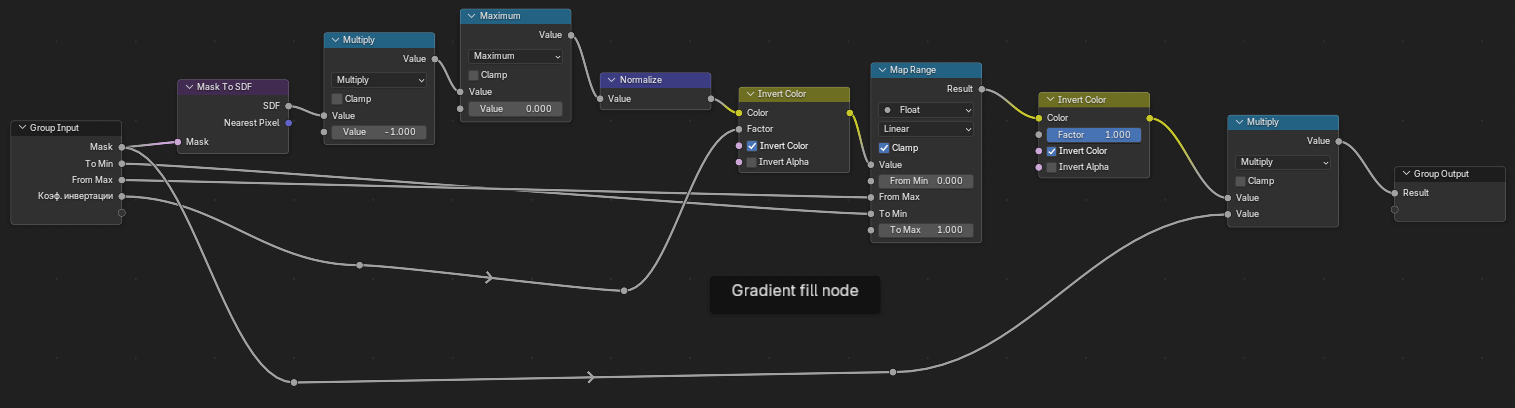1515x408 pixels.
Task: Collapse the Maximum node
Action: pos(471,17)
